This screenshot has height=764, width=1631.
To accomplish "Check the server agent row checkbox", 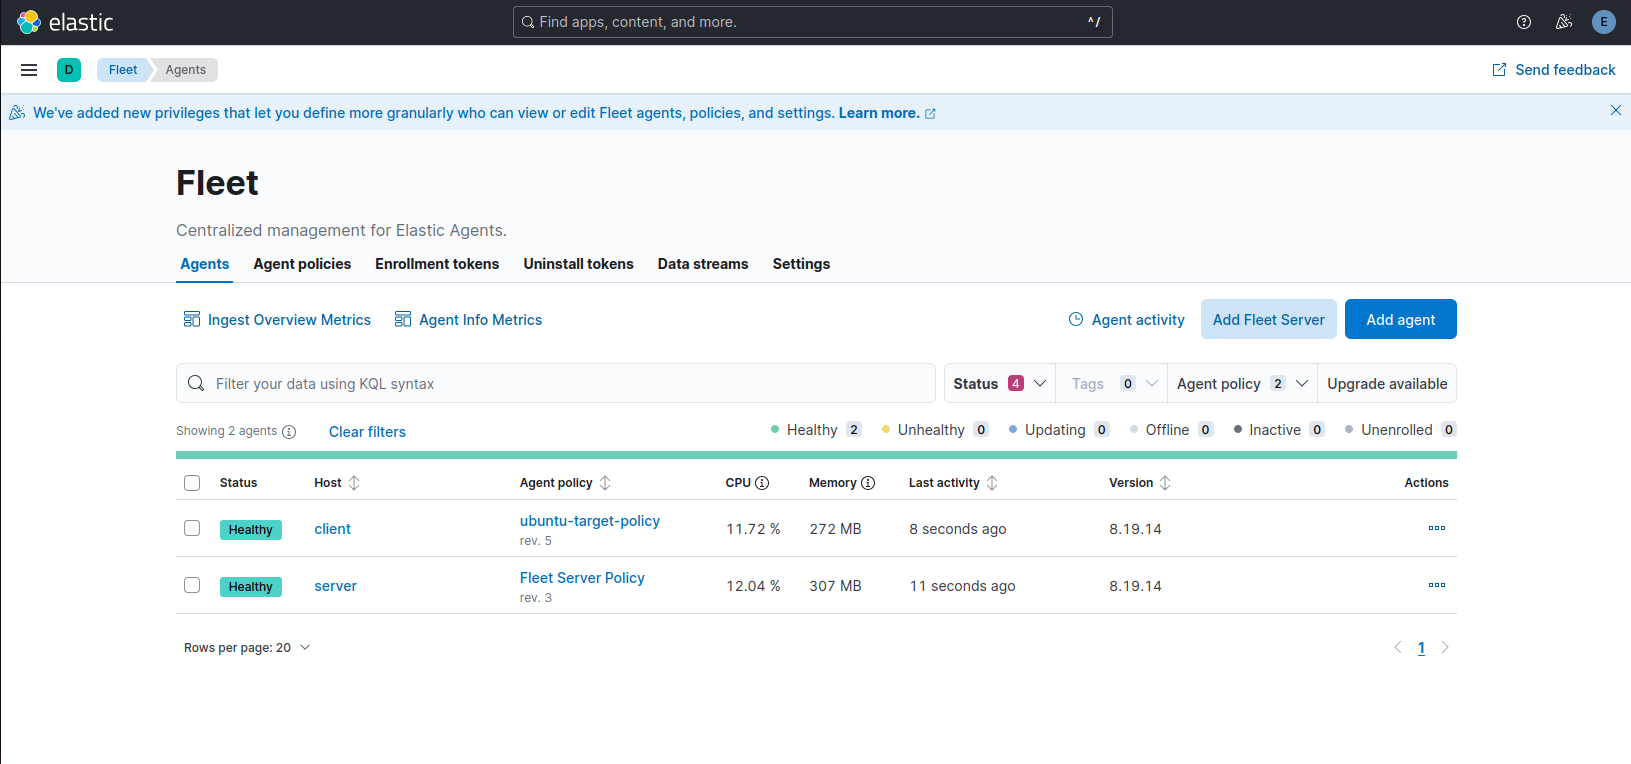I will pos(192,585).
